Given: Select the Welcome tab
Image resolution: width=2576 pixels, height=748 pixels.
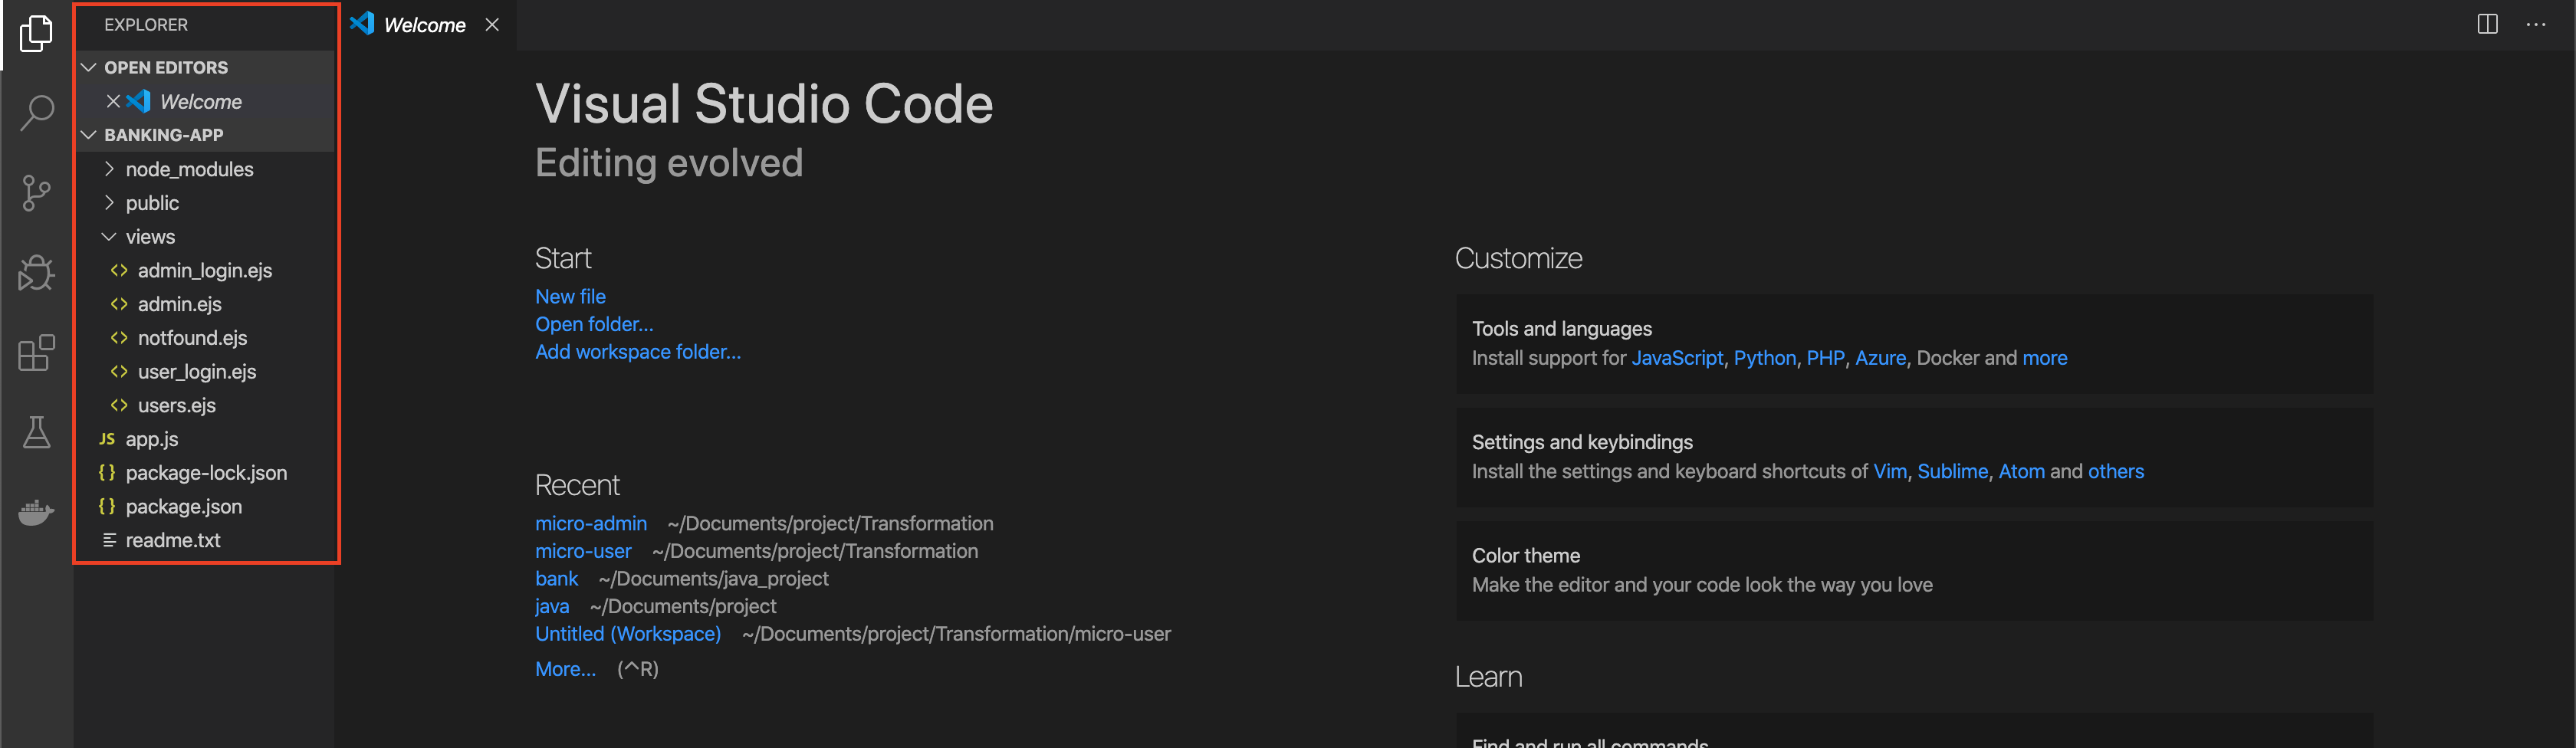Looking at the screenshot, I should tap(427, 25).
